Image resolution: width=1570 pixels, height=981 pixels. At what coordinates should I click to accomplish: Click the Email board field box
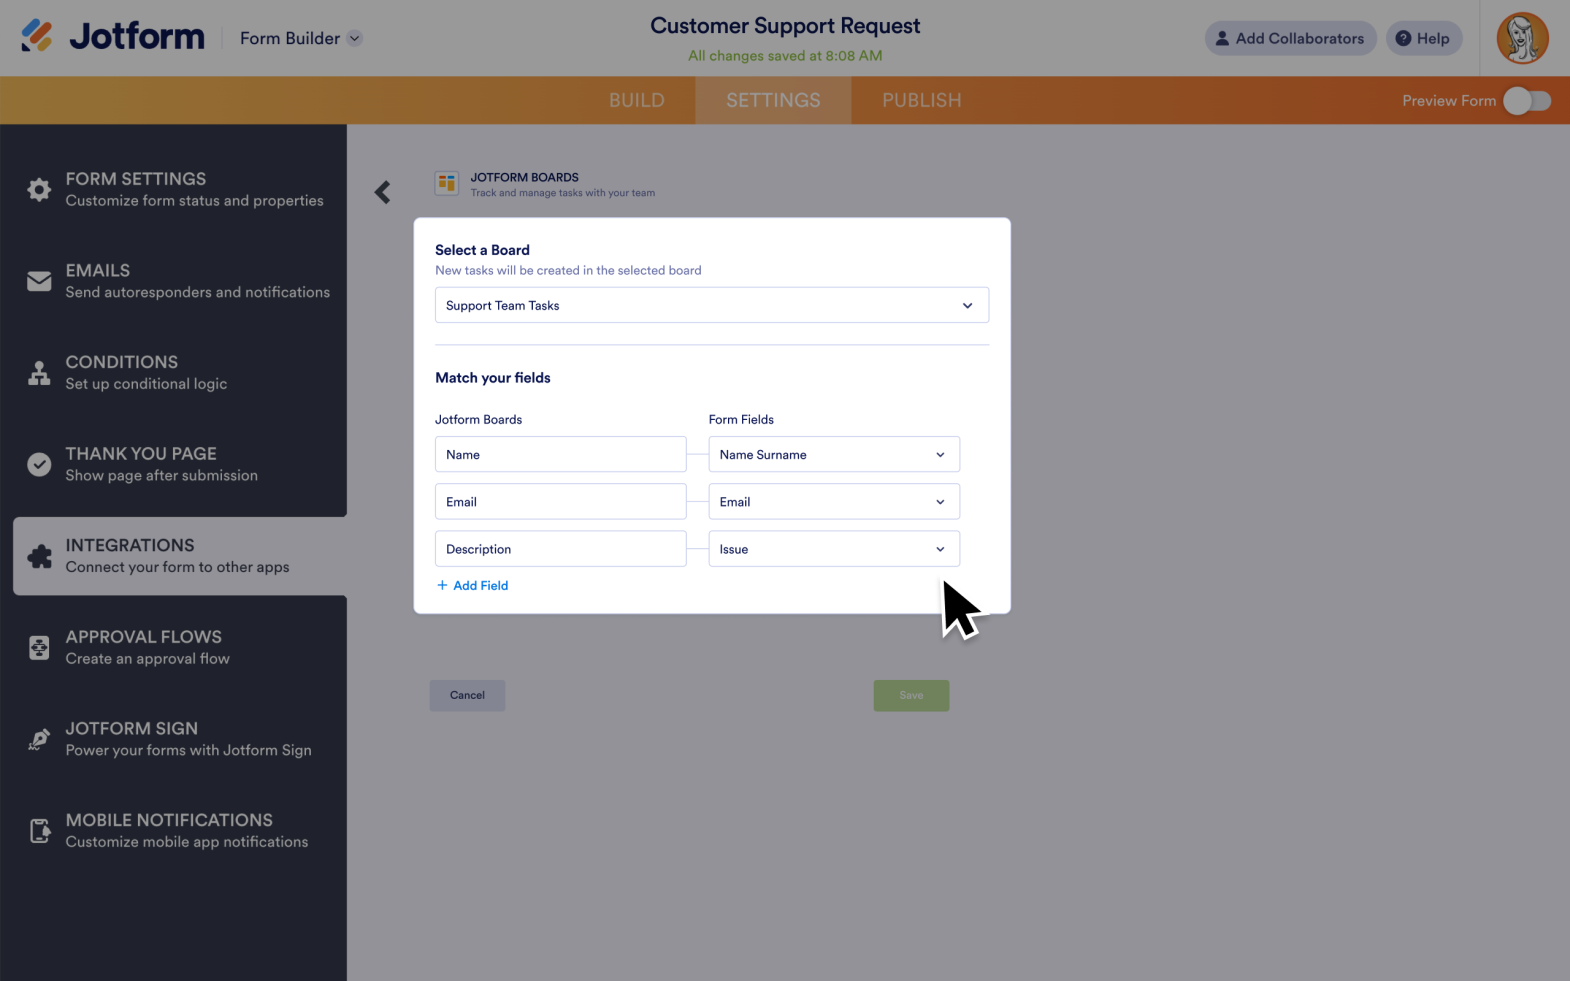click(x=560, y=501)
